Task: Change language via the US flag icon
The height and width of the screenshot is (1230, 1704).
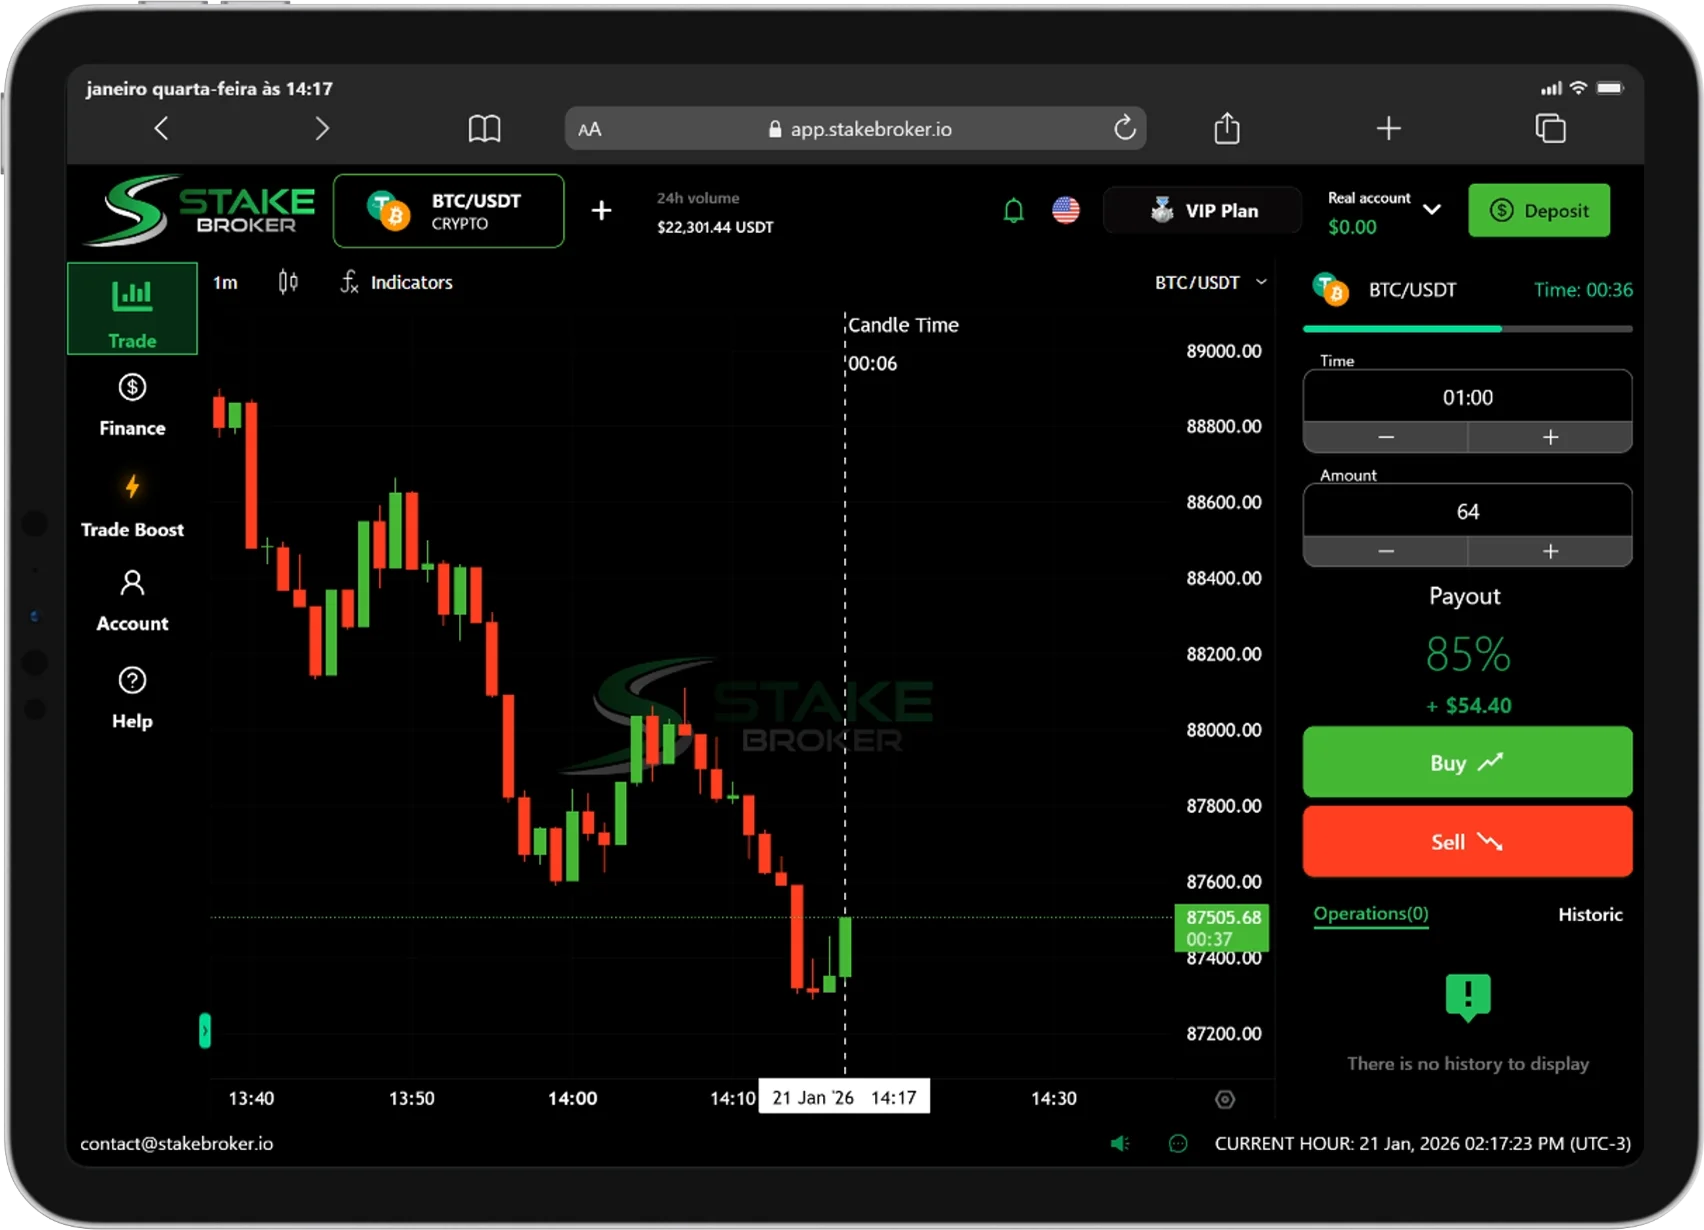Action: pyautogui.click(x=1066, y=210)
